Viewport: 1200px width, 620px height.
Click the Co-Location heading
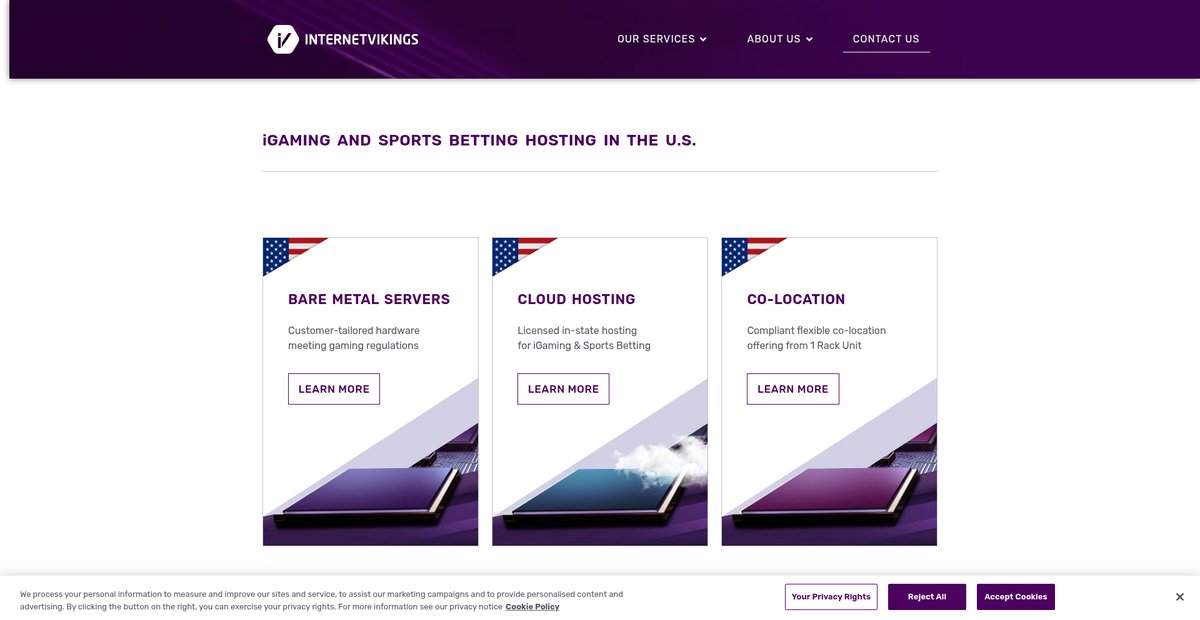796,299
